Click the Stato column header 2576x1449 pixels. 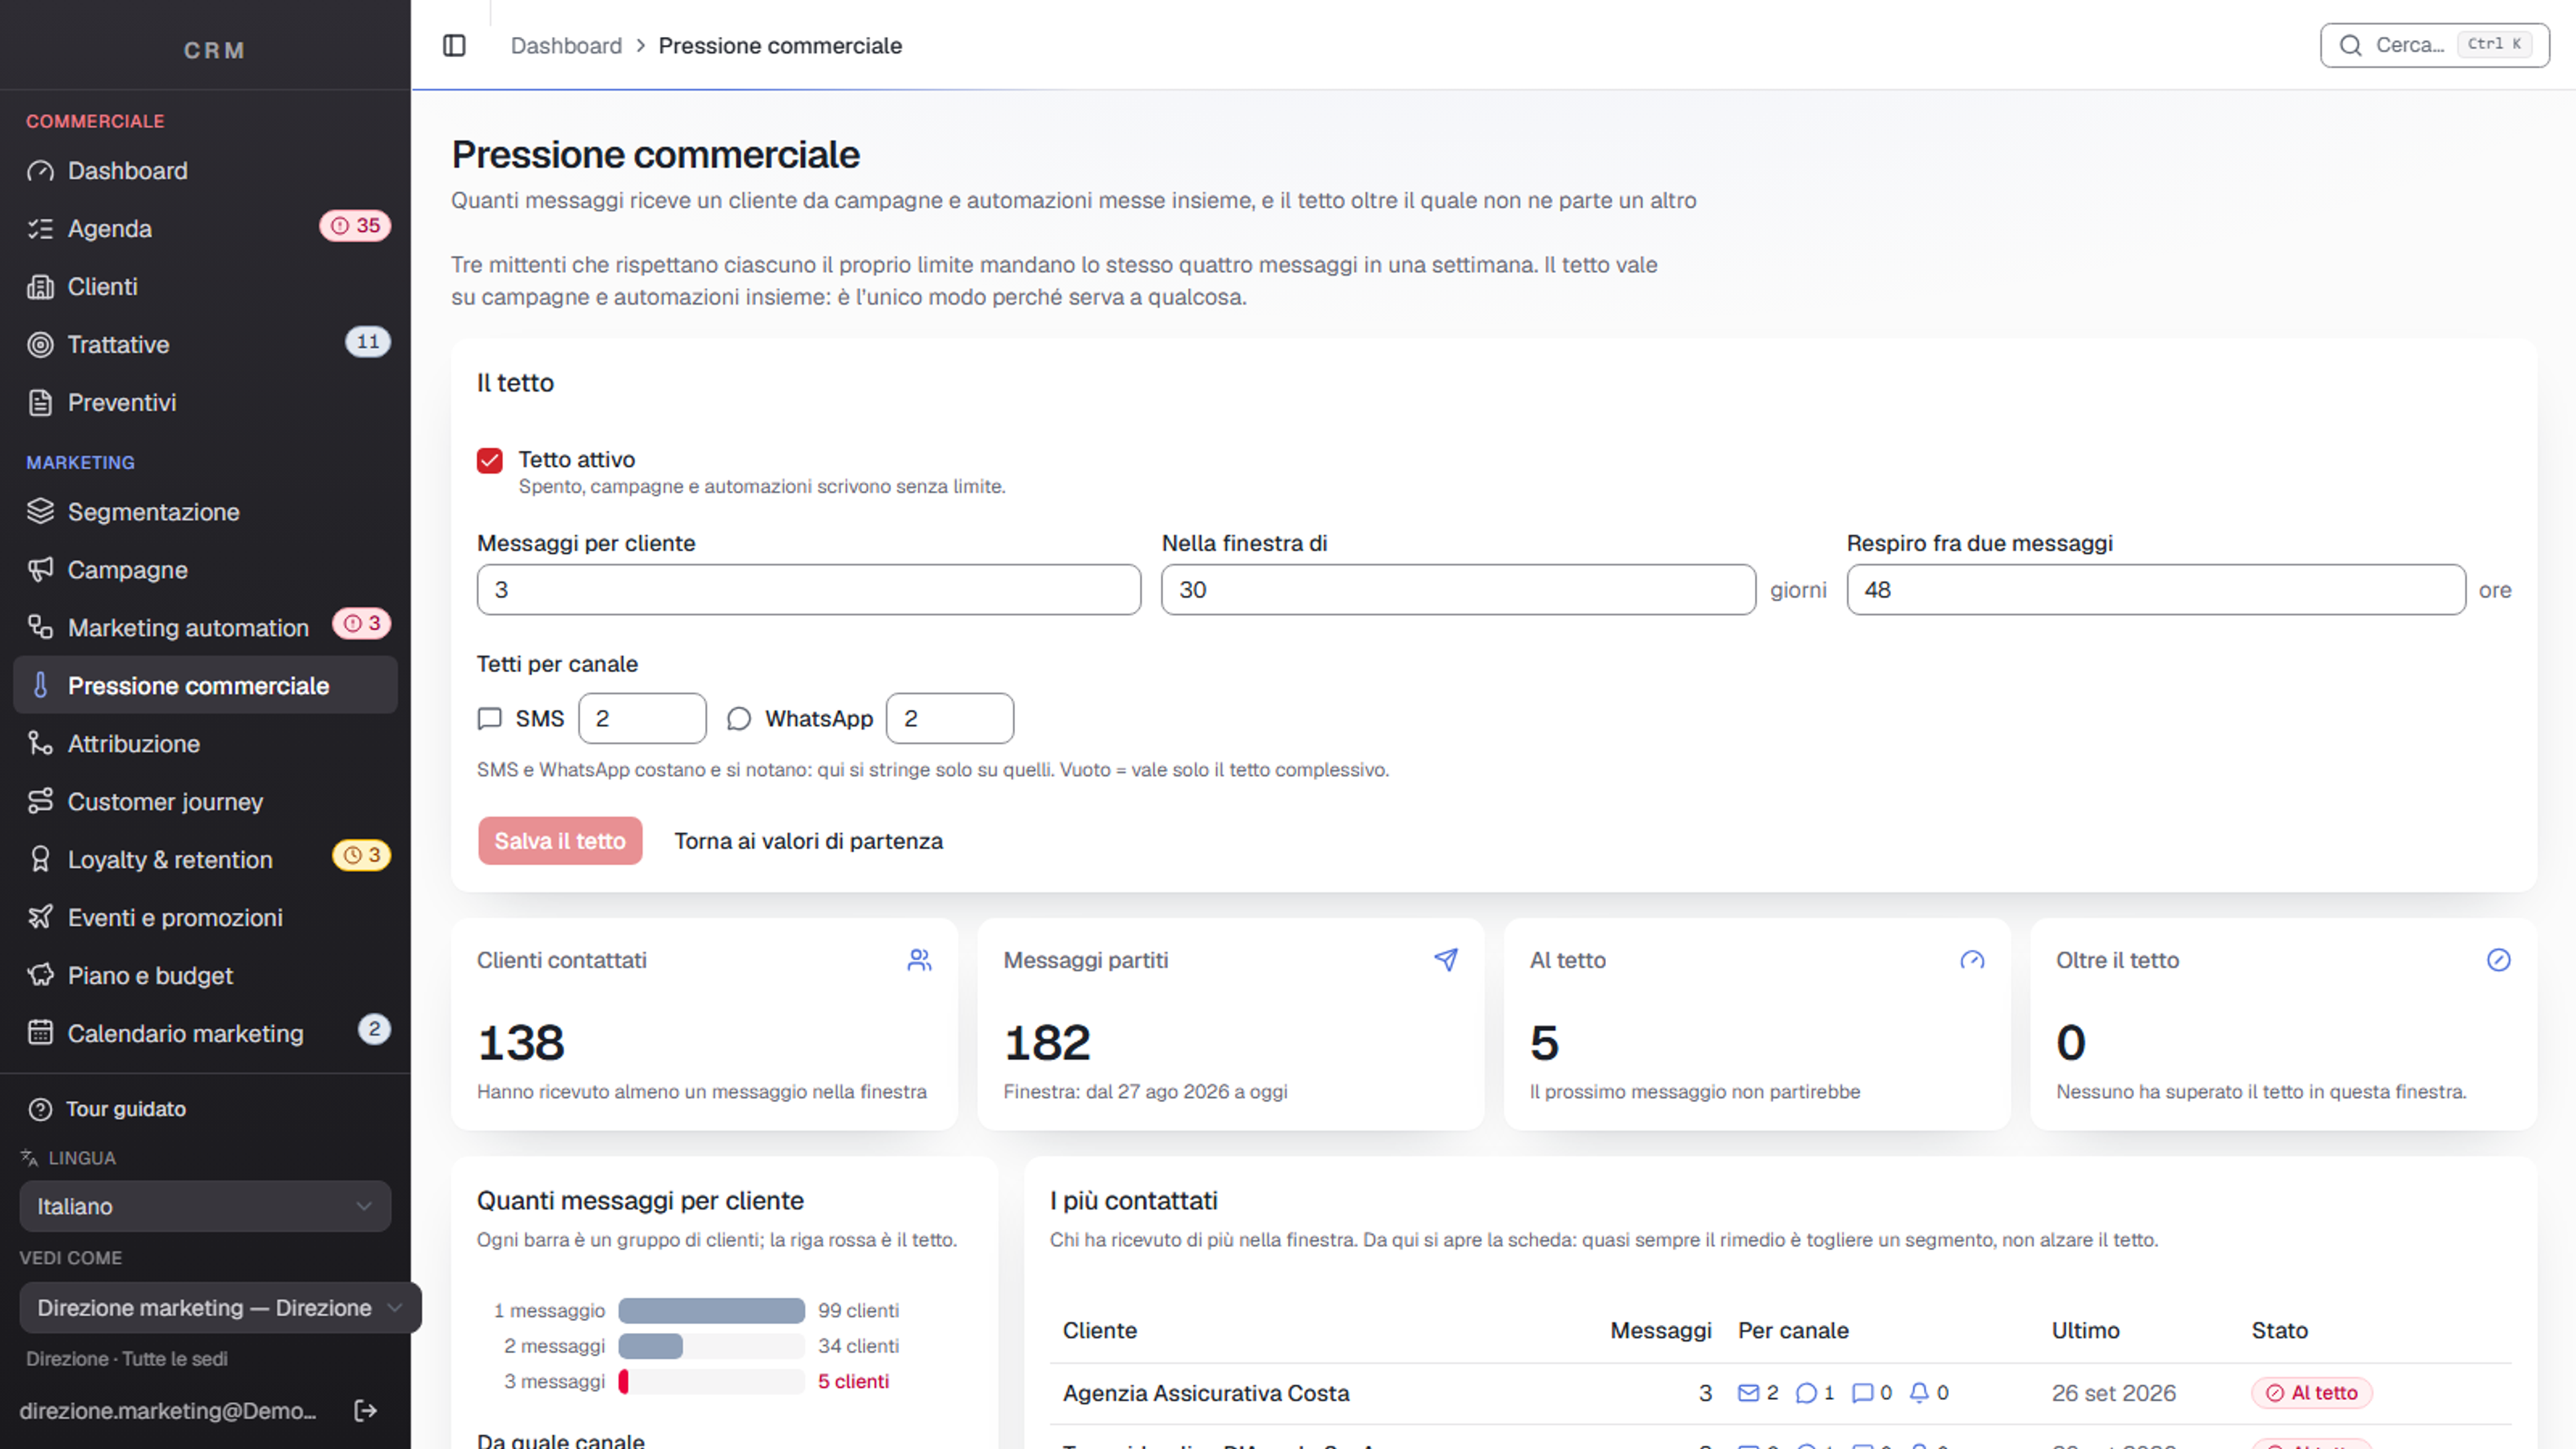tap(2279, 1331)
